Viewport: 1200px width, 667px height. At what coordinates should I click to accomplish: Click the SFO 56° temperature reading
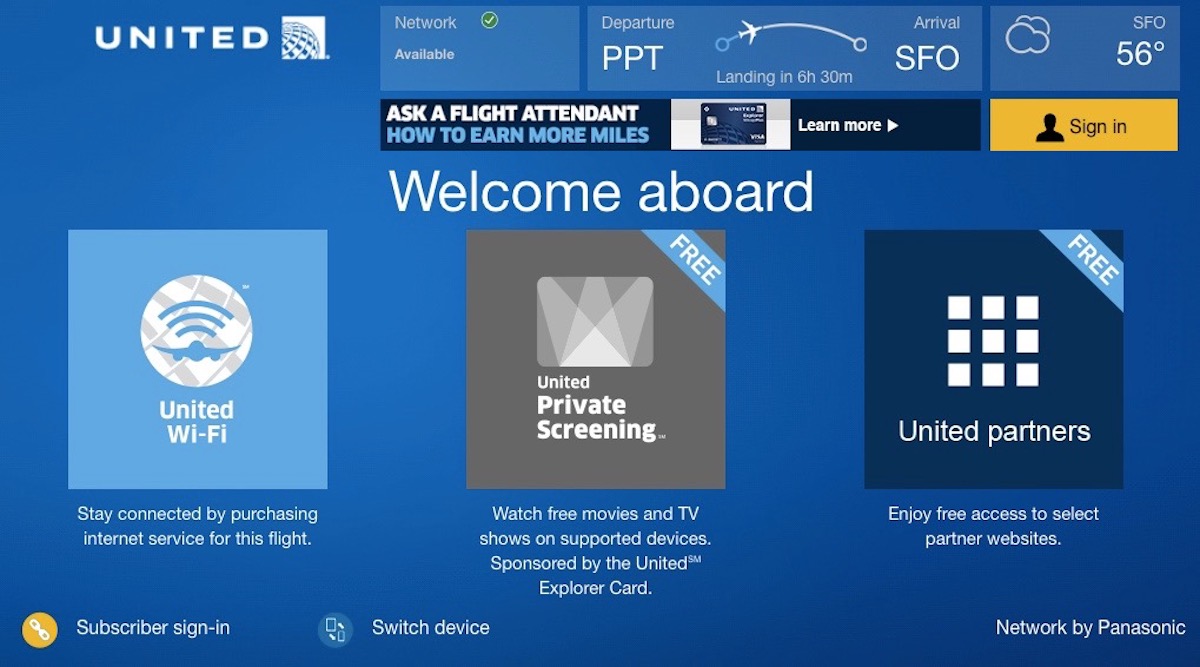pos(1140,53)
